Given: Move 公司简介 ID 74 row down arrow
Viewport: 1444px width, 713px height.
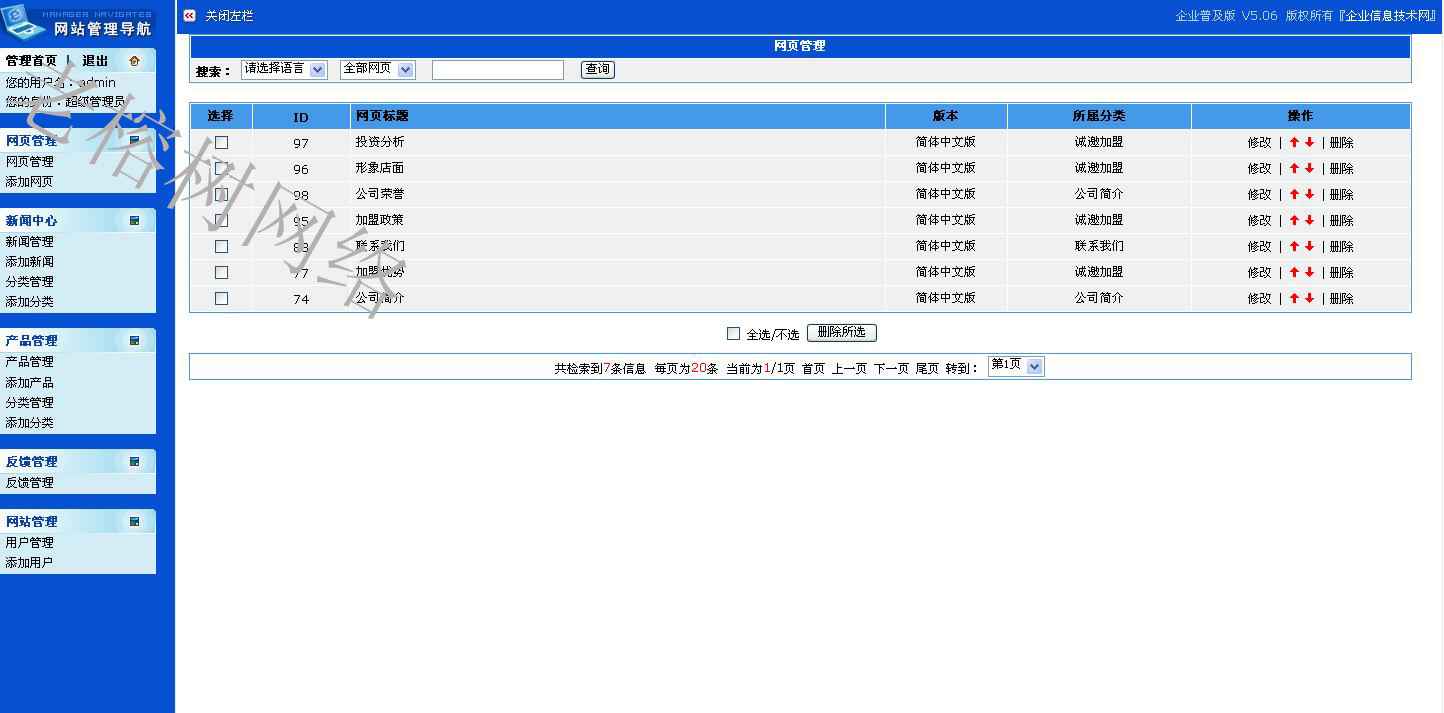Looking at the screenshot, I should pyautogui.click(x=1309, y=298).
